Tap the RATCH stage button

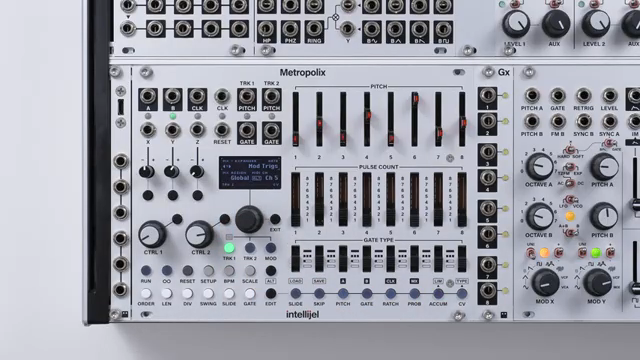(390, 293)
